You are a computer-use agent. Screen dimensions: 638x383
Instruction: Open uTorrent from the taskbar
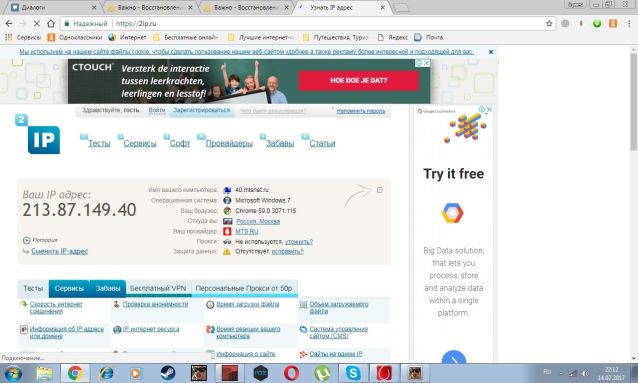[322, 373]
